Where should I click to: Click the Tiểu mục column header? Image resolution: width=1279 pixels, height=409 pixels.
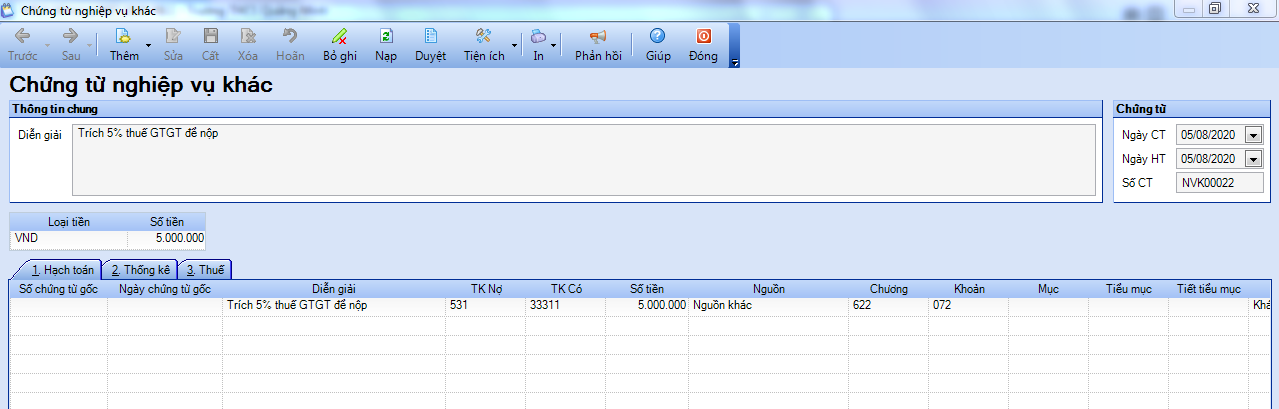pyautogui.click(x=1128, y=289)
